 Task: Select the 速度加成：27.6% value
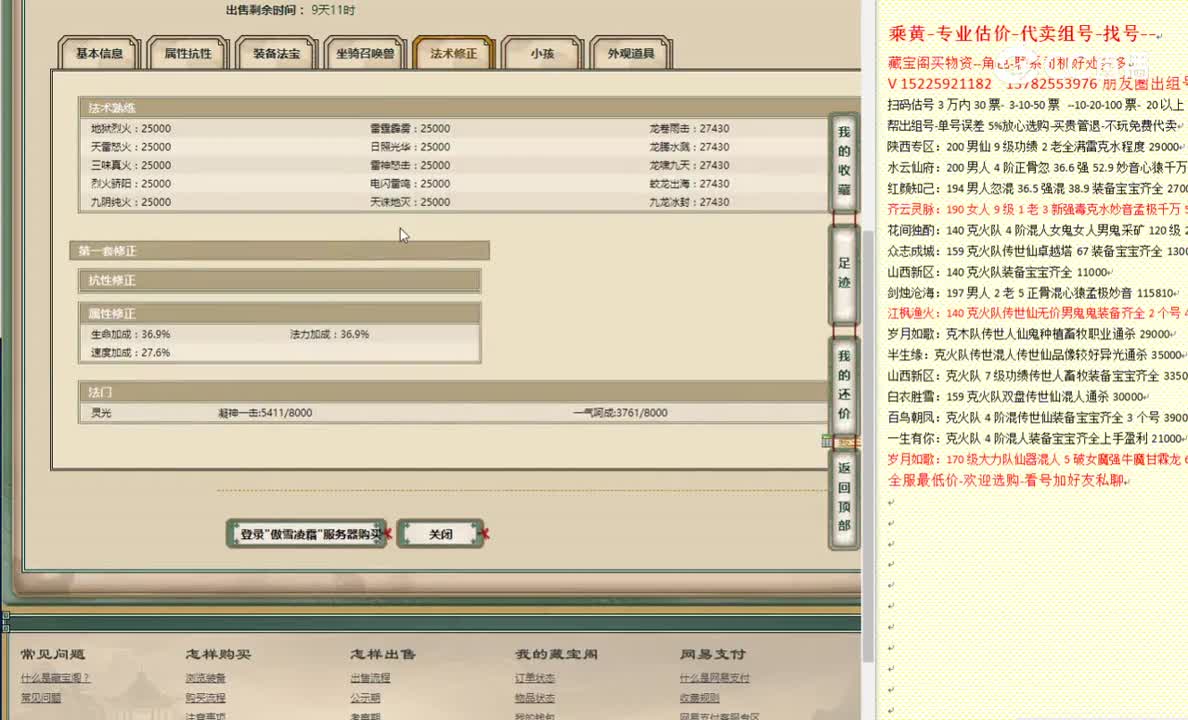point(130,353)
